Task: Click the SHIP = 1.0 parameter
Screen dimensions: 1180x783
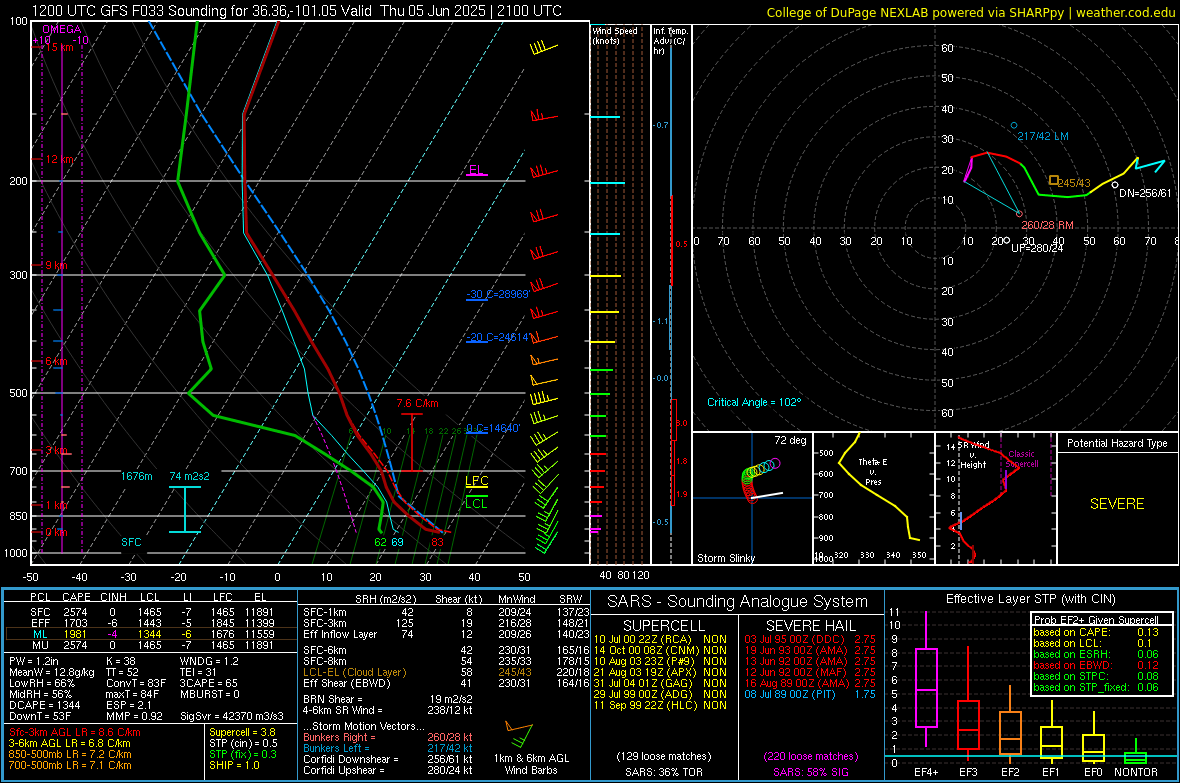Action: tap(234, 765)
